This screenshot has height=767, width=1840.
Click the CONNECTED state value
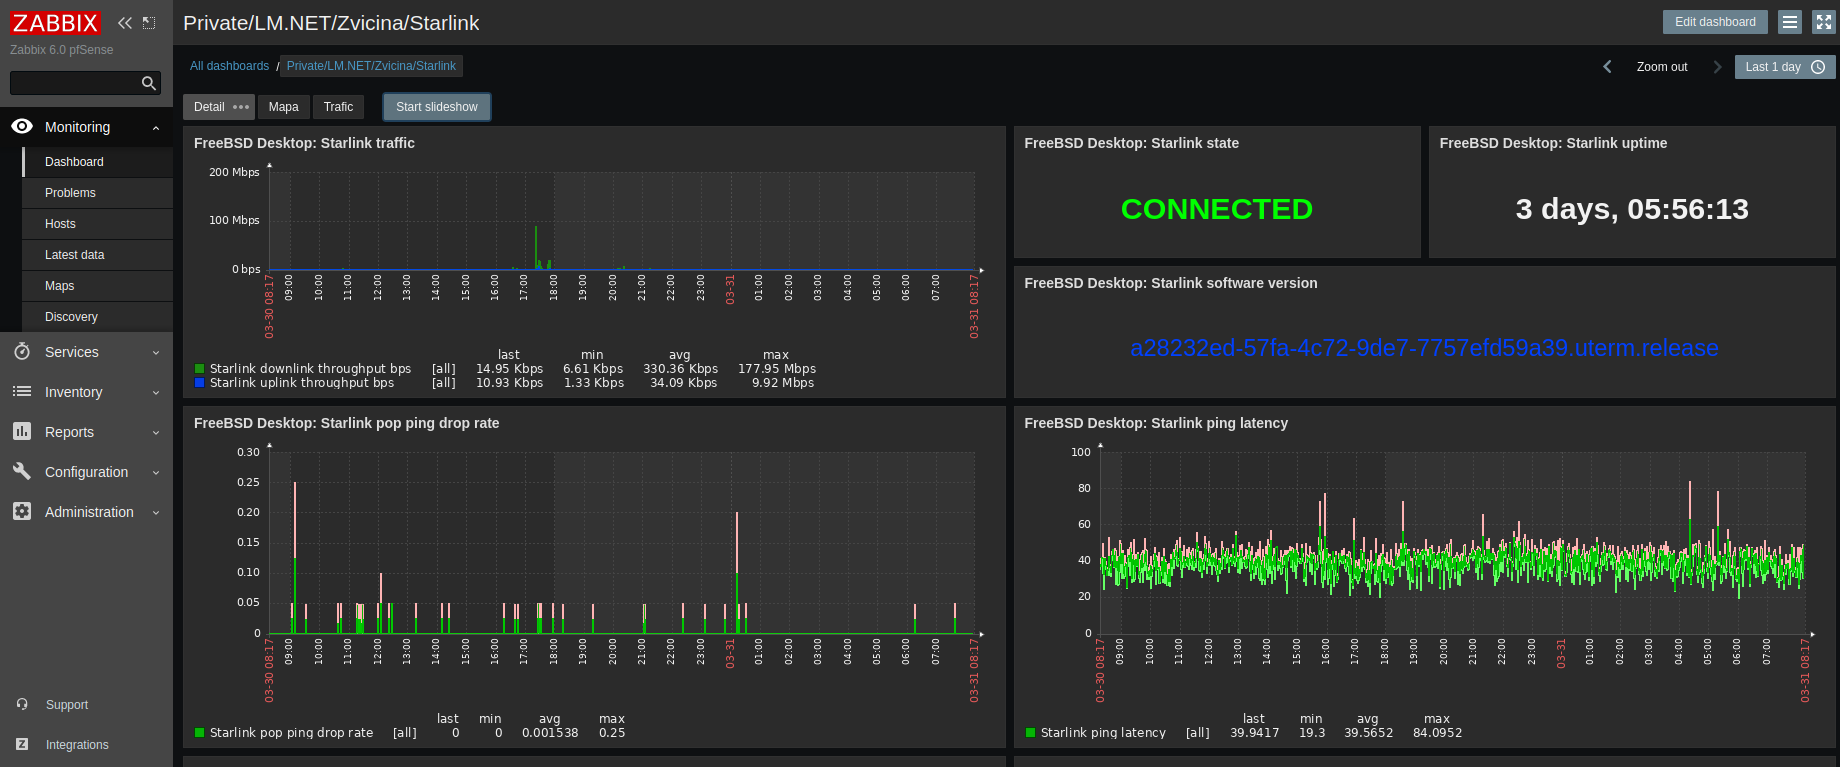(1217, 209)
